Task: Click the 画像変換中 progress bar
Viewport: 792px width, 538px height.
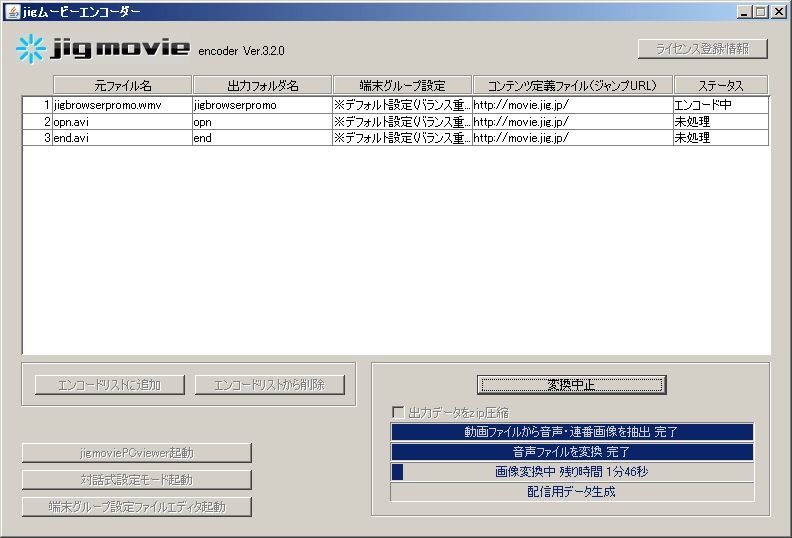Action: [572, 471]
